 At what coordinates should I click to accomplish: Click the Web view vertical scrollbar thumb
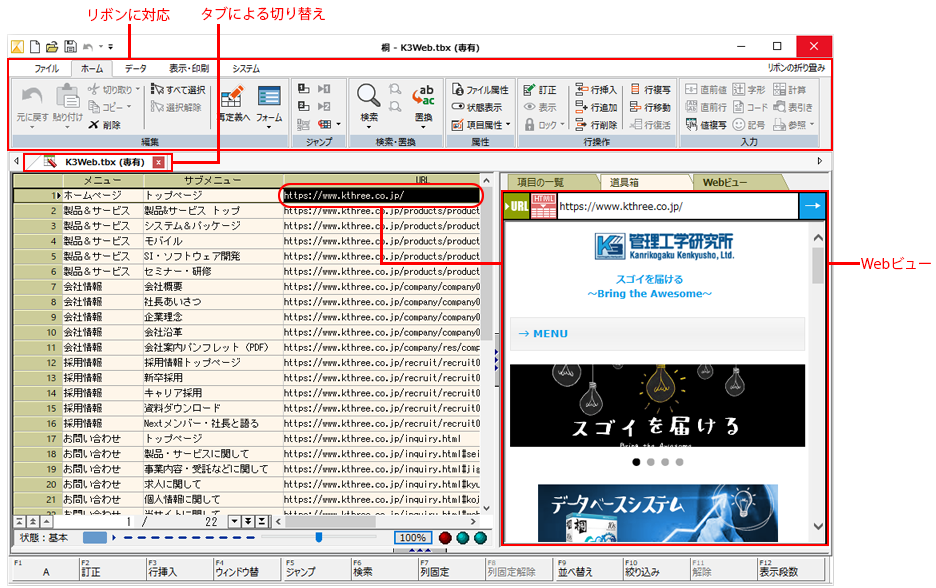point(818,265)
